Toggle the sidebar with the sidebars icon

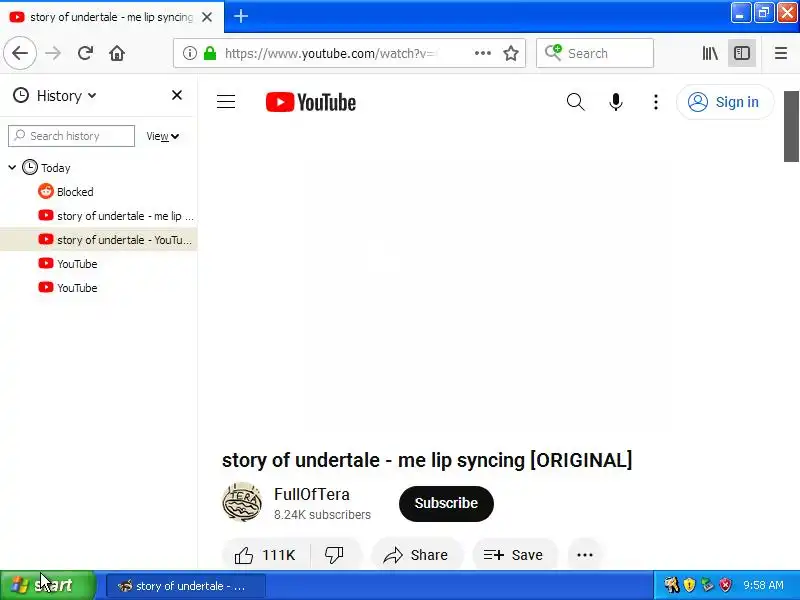741,53
